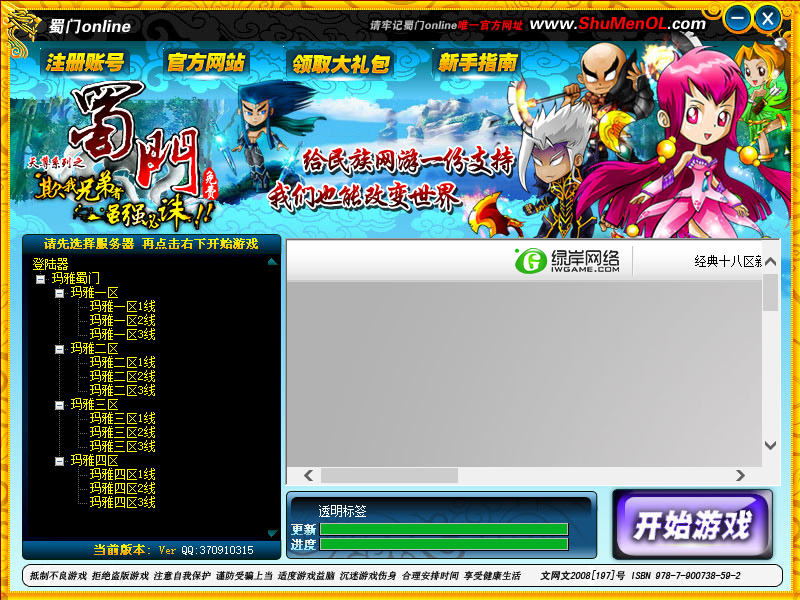
Task: Click server list scroll-down arrow
Action: coord(272,533)
